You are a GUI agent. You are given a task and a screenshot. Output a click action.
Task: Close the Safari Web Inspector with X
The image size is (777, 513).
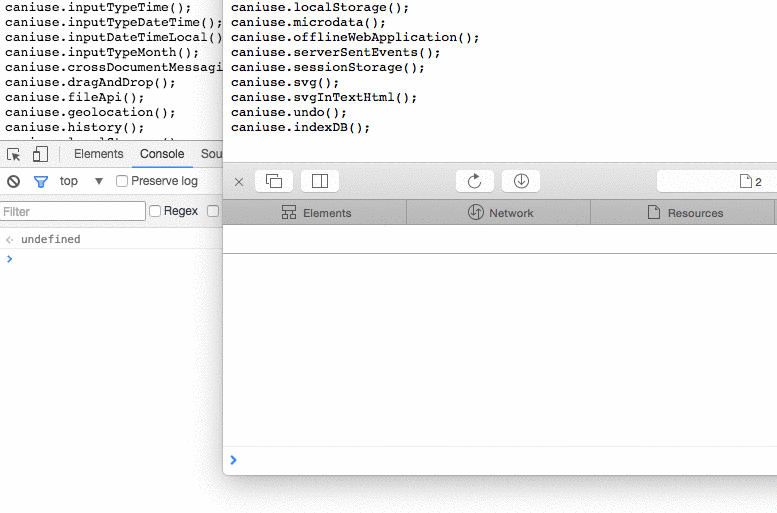239,182
